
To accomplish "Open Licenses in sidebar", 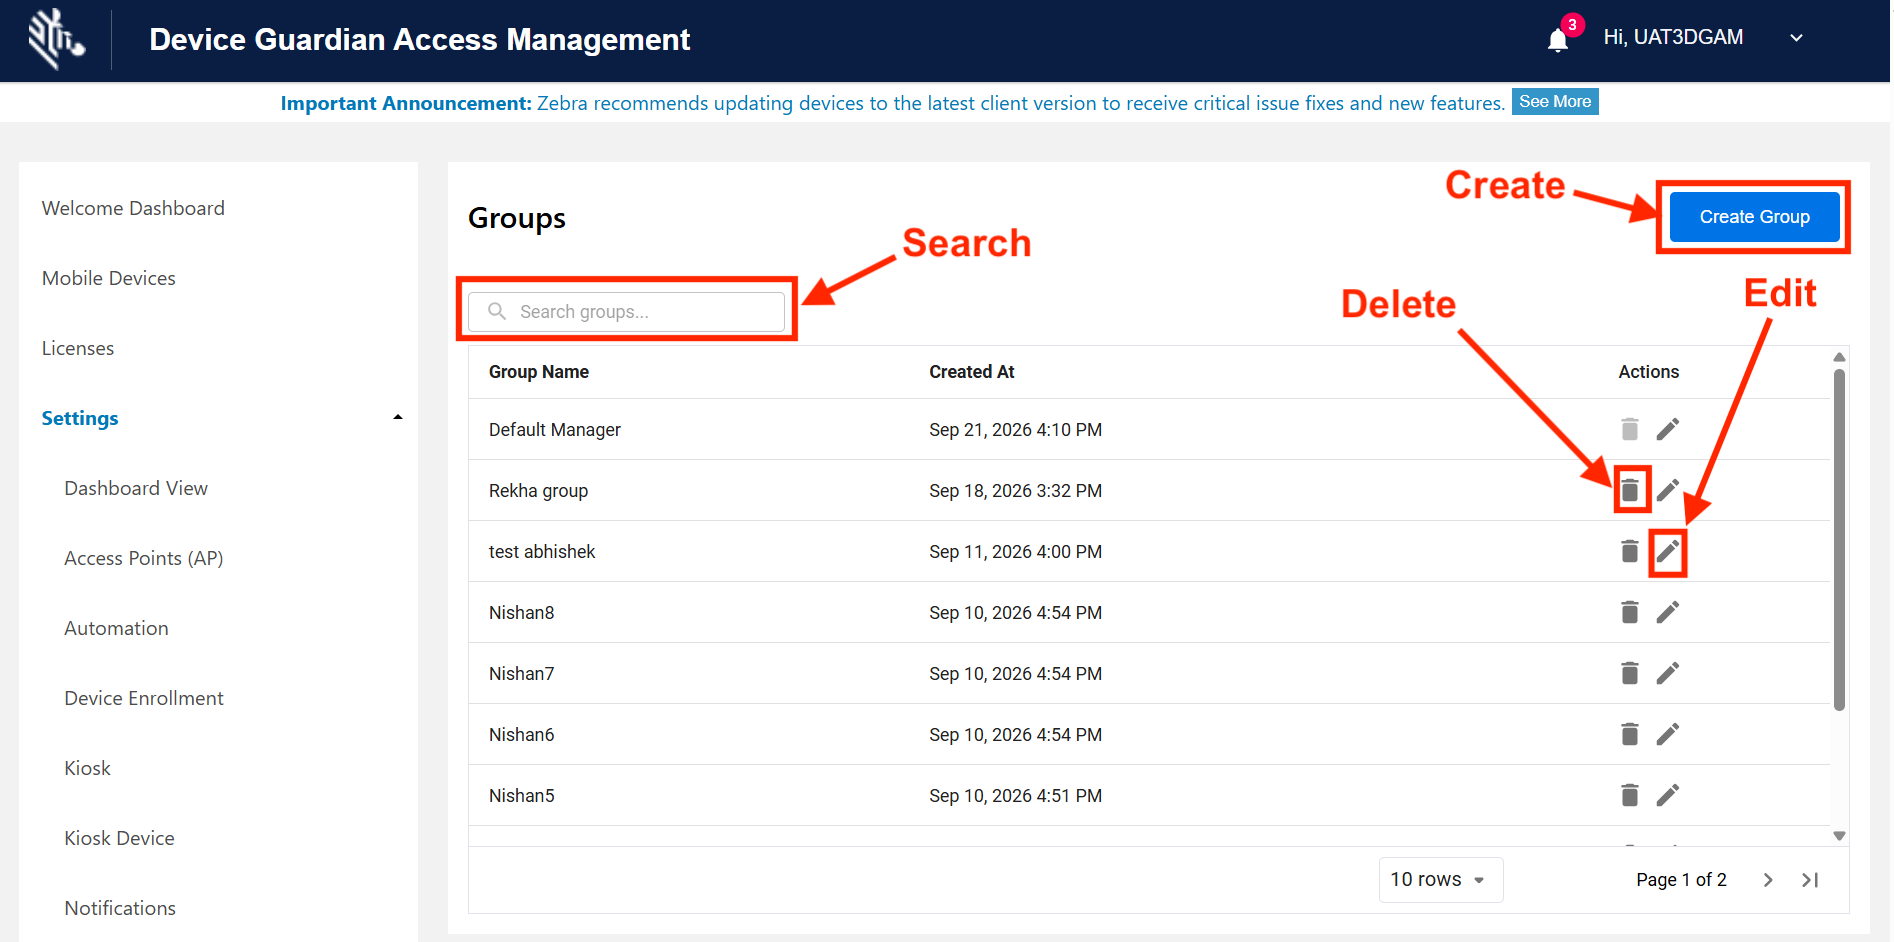I will [x=78, y=348].
